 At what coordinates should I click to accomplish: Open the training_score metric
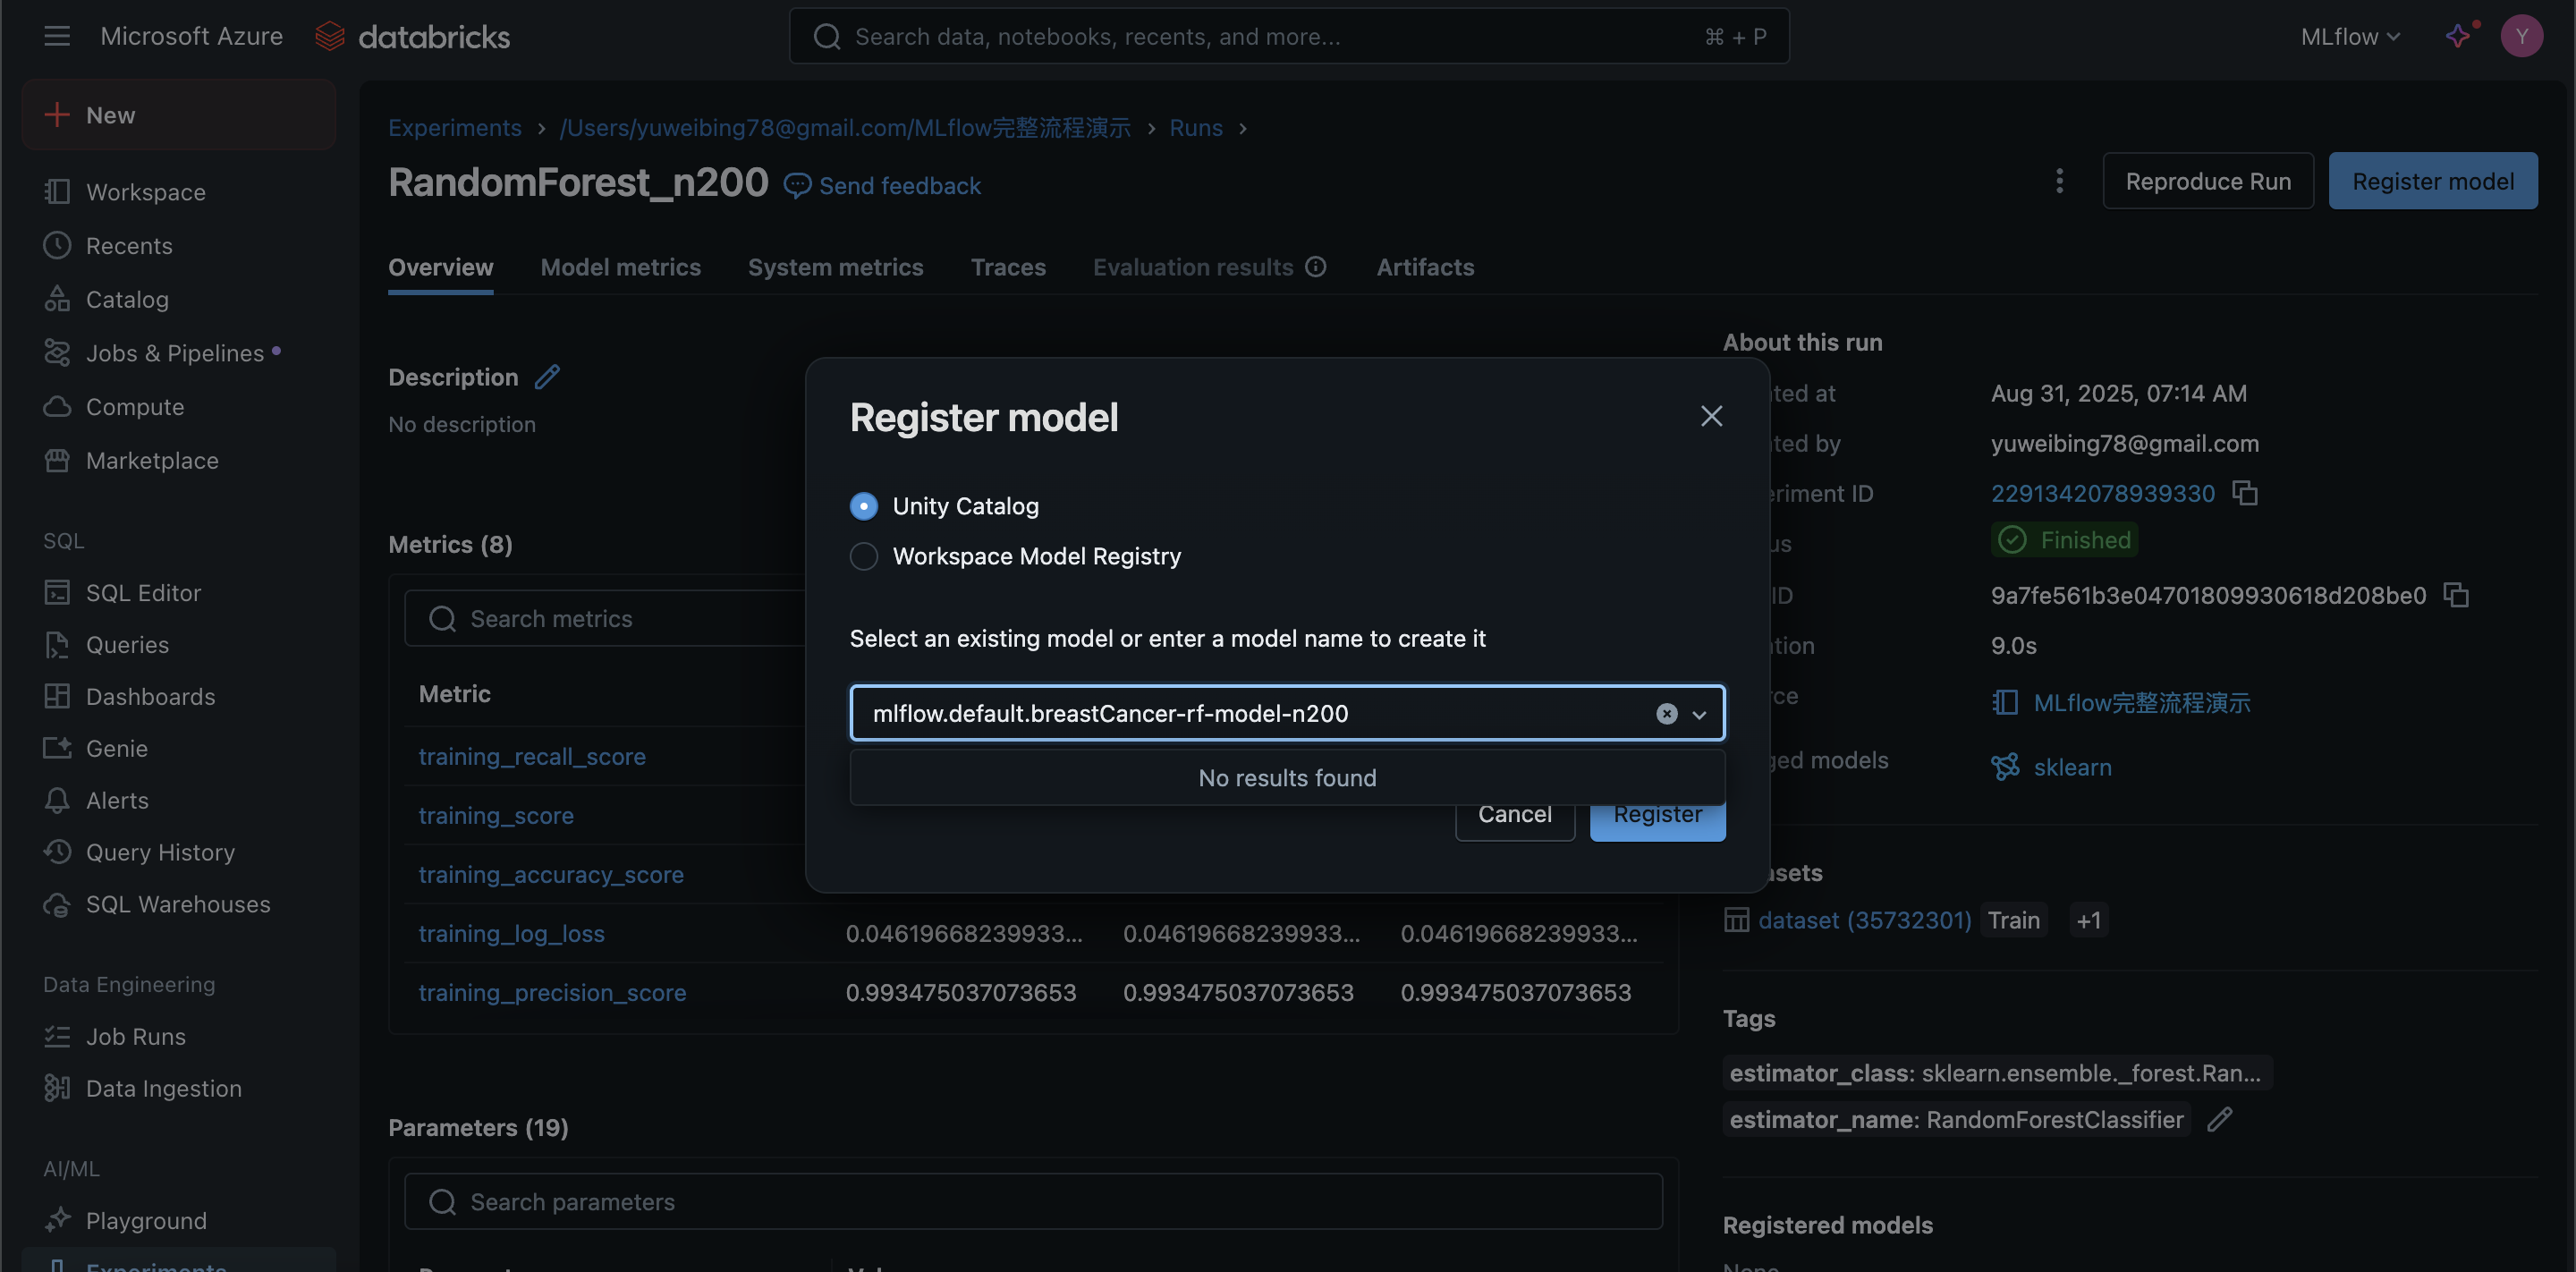(496, 815)
